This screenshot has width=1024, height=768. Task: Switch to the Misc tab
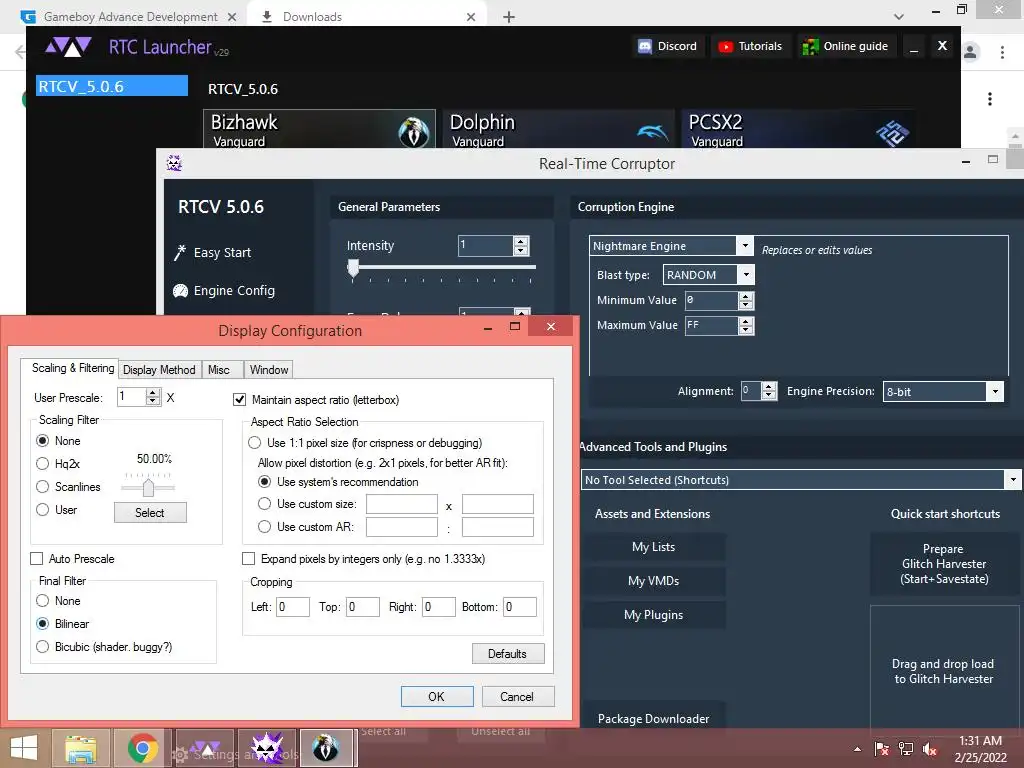coord(219,370)
